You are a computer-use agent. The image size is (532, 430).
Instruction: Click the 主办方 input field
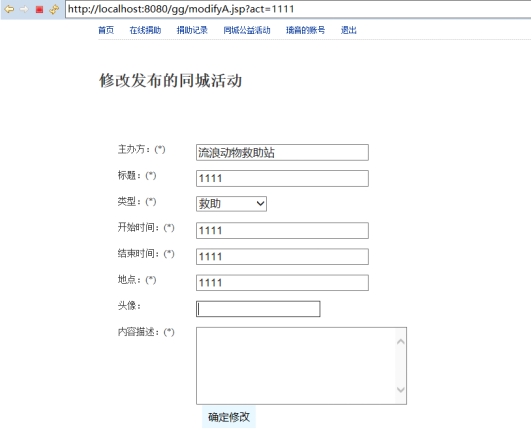[x=282, y=152]
